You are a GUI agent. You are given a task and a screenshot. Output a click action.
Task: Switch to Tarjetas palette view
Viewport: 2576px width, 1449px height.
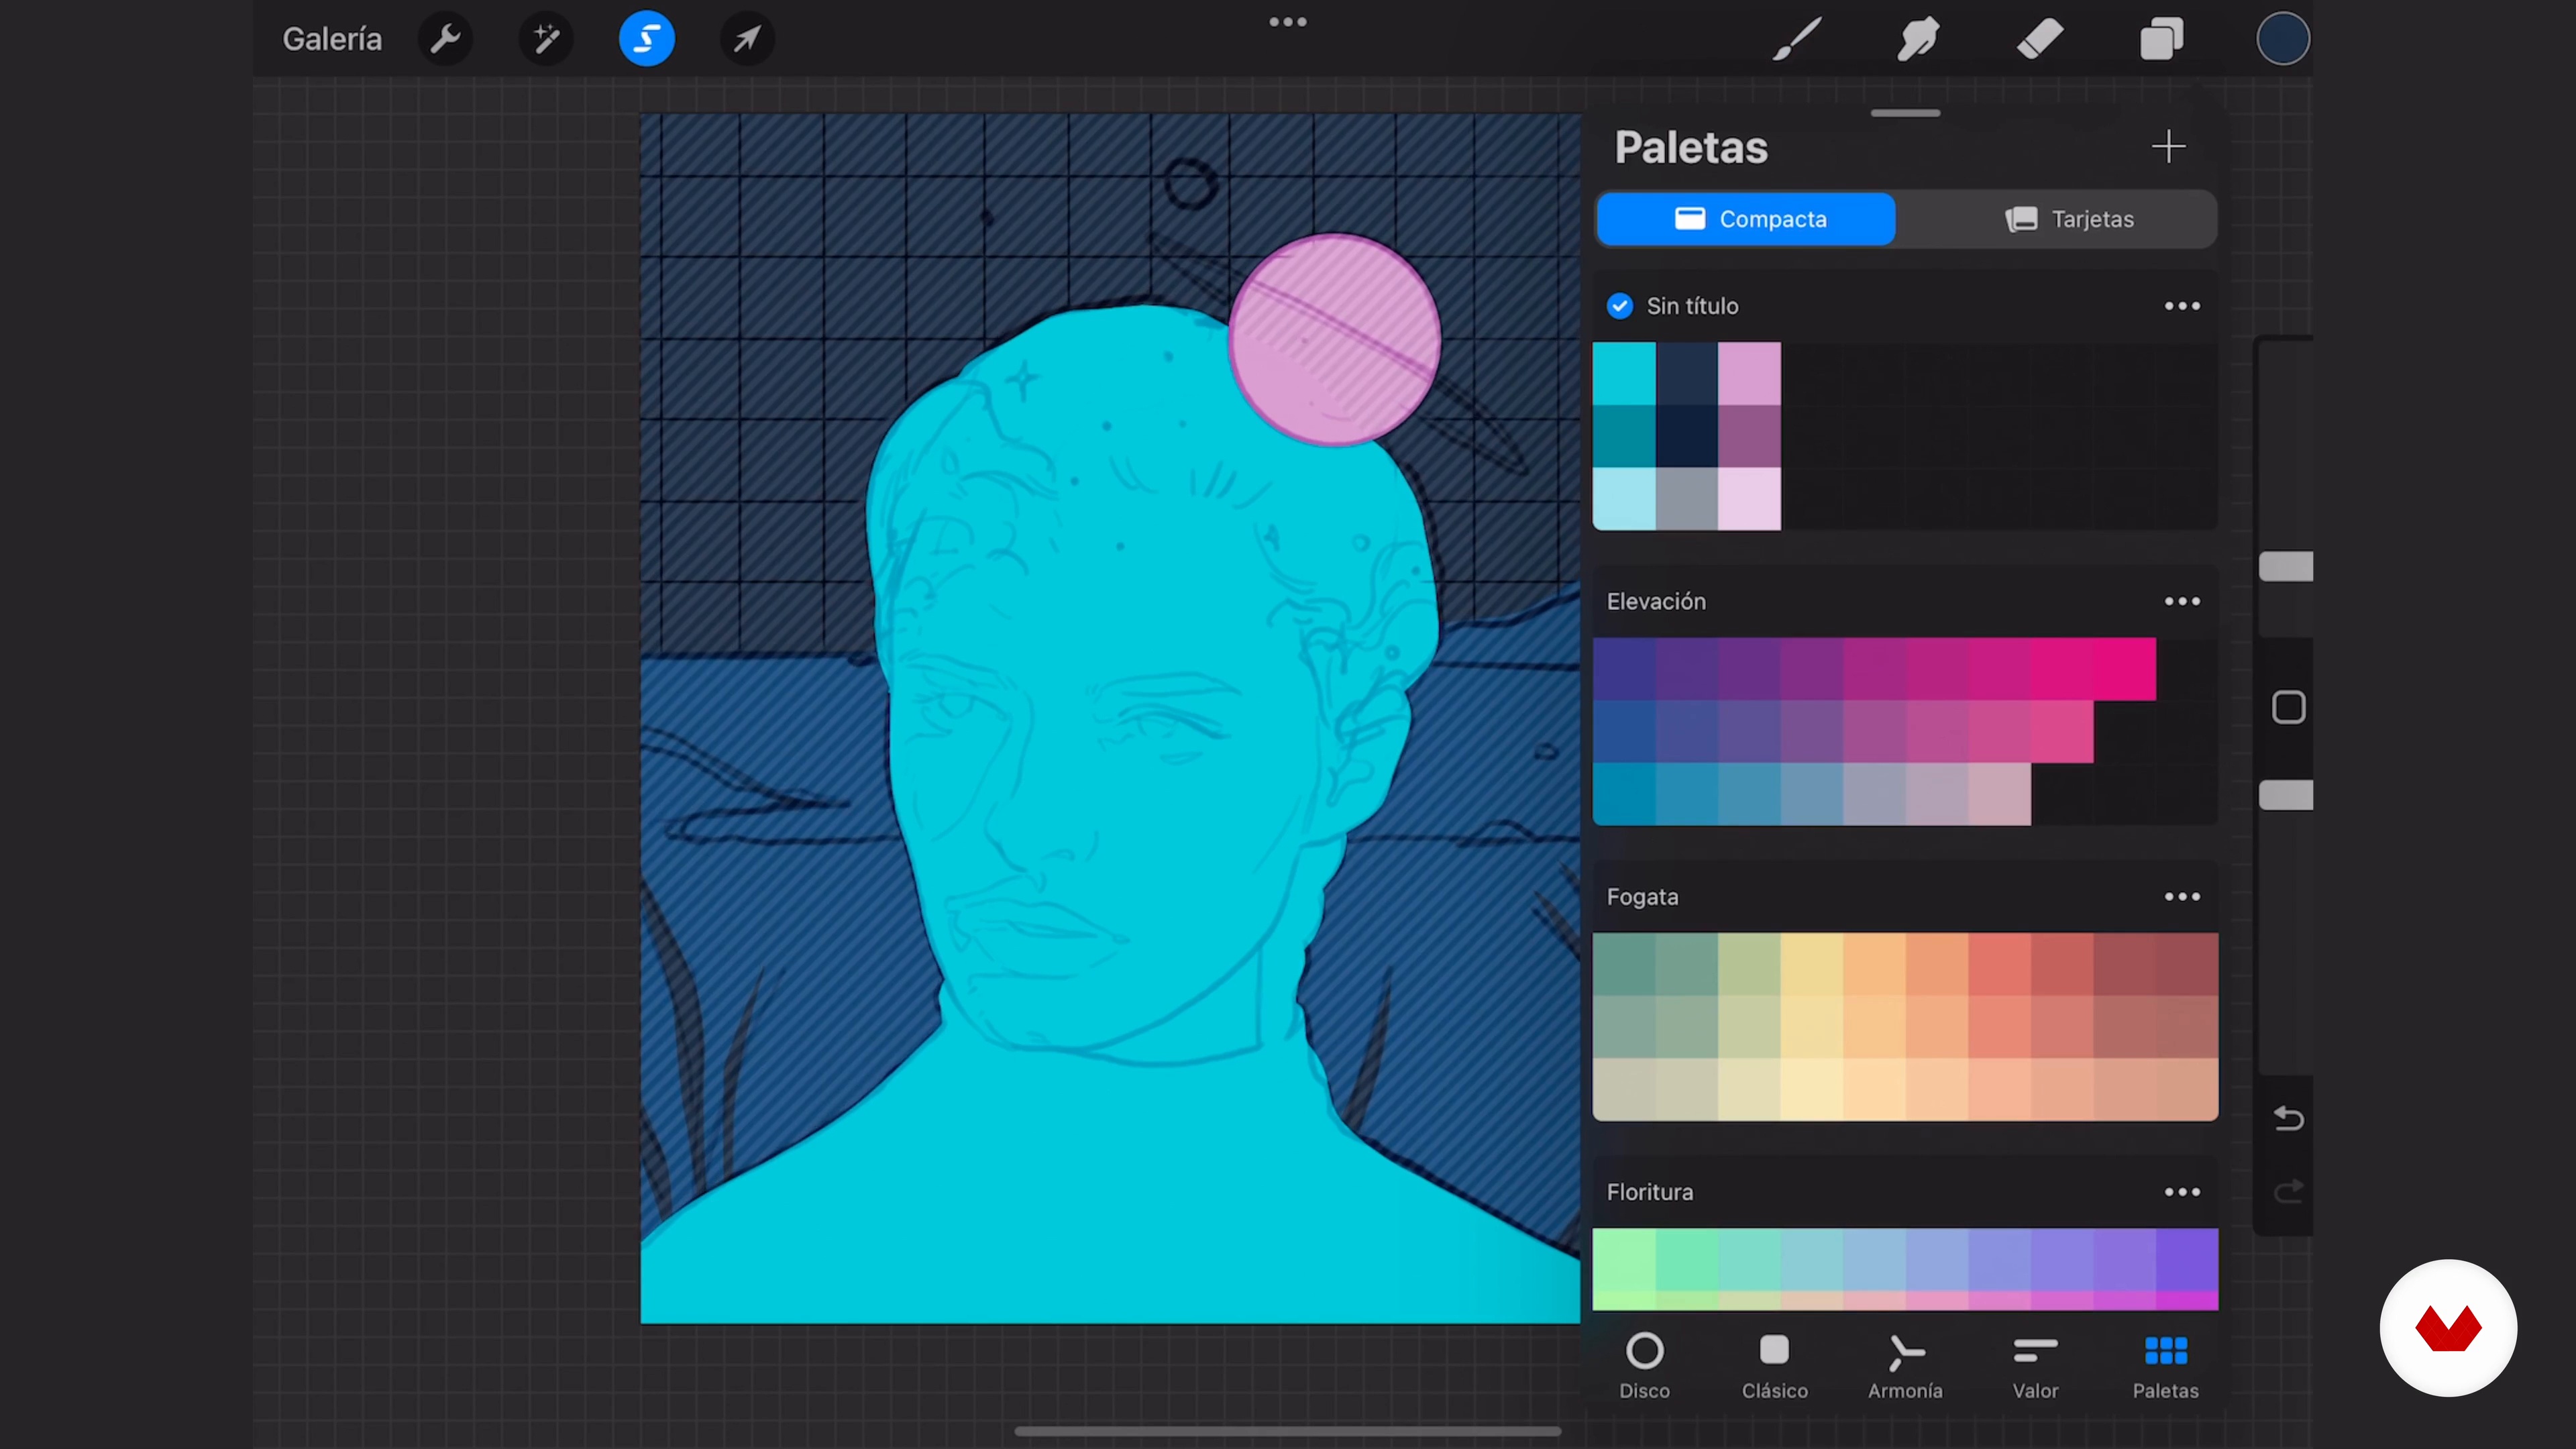[x=2068, y=219]
